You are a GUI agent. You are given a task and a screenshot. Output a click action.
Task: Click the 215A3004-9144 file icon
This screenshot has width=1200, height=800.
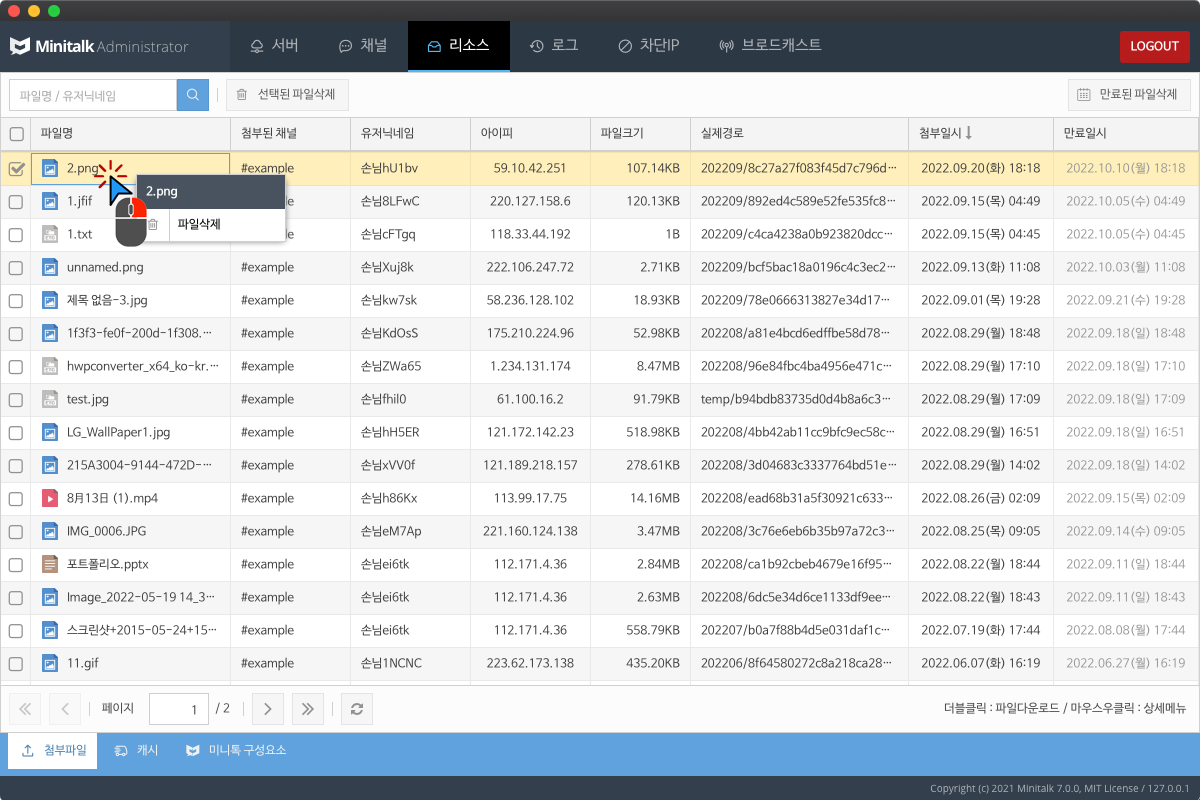(50, 465)
